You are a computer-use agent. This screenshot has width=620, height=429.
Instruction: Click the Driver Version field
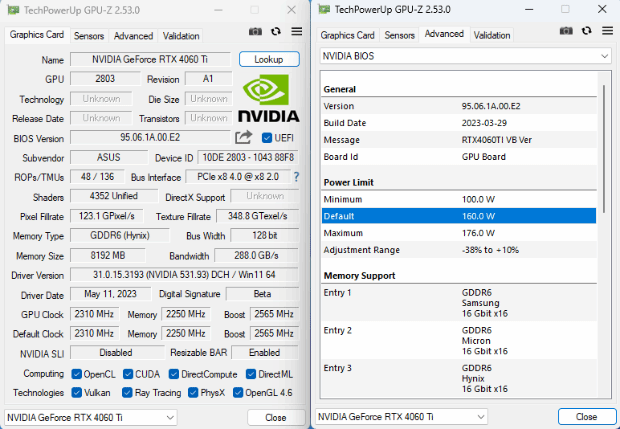pyautogui.click(x=184, y=275)
